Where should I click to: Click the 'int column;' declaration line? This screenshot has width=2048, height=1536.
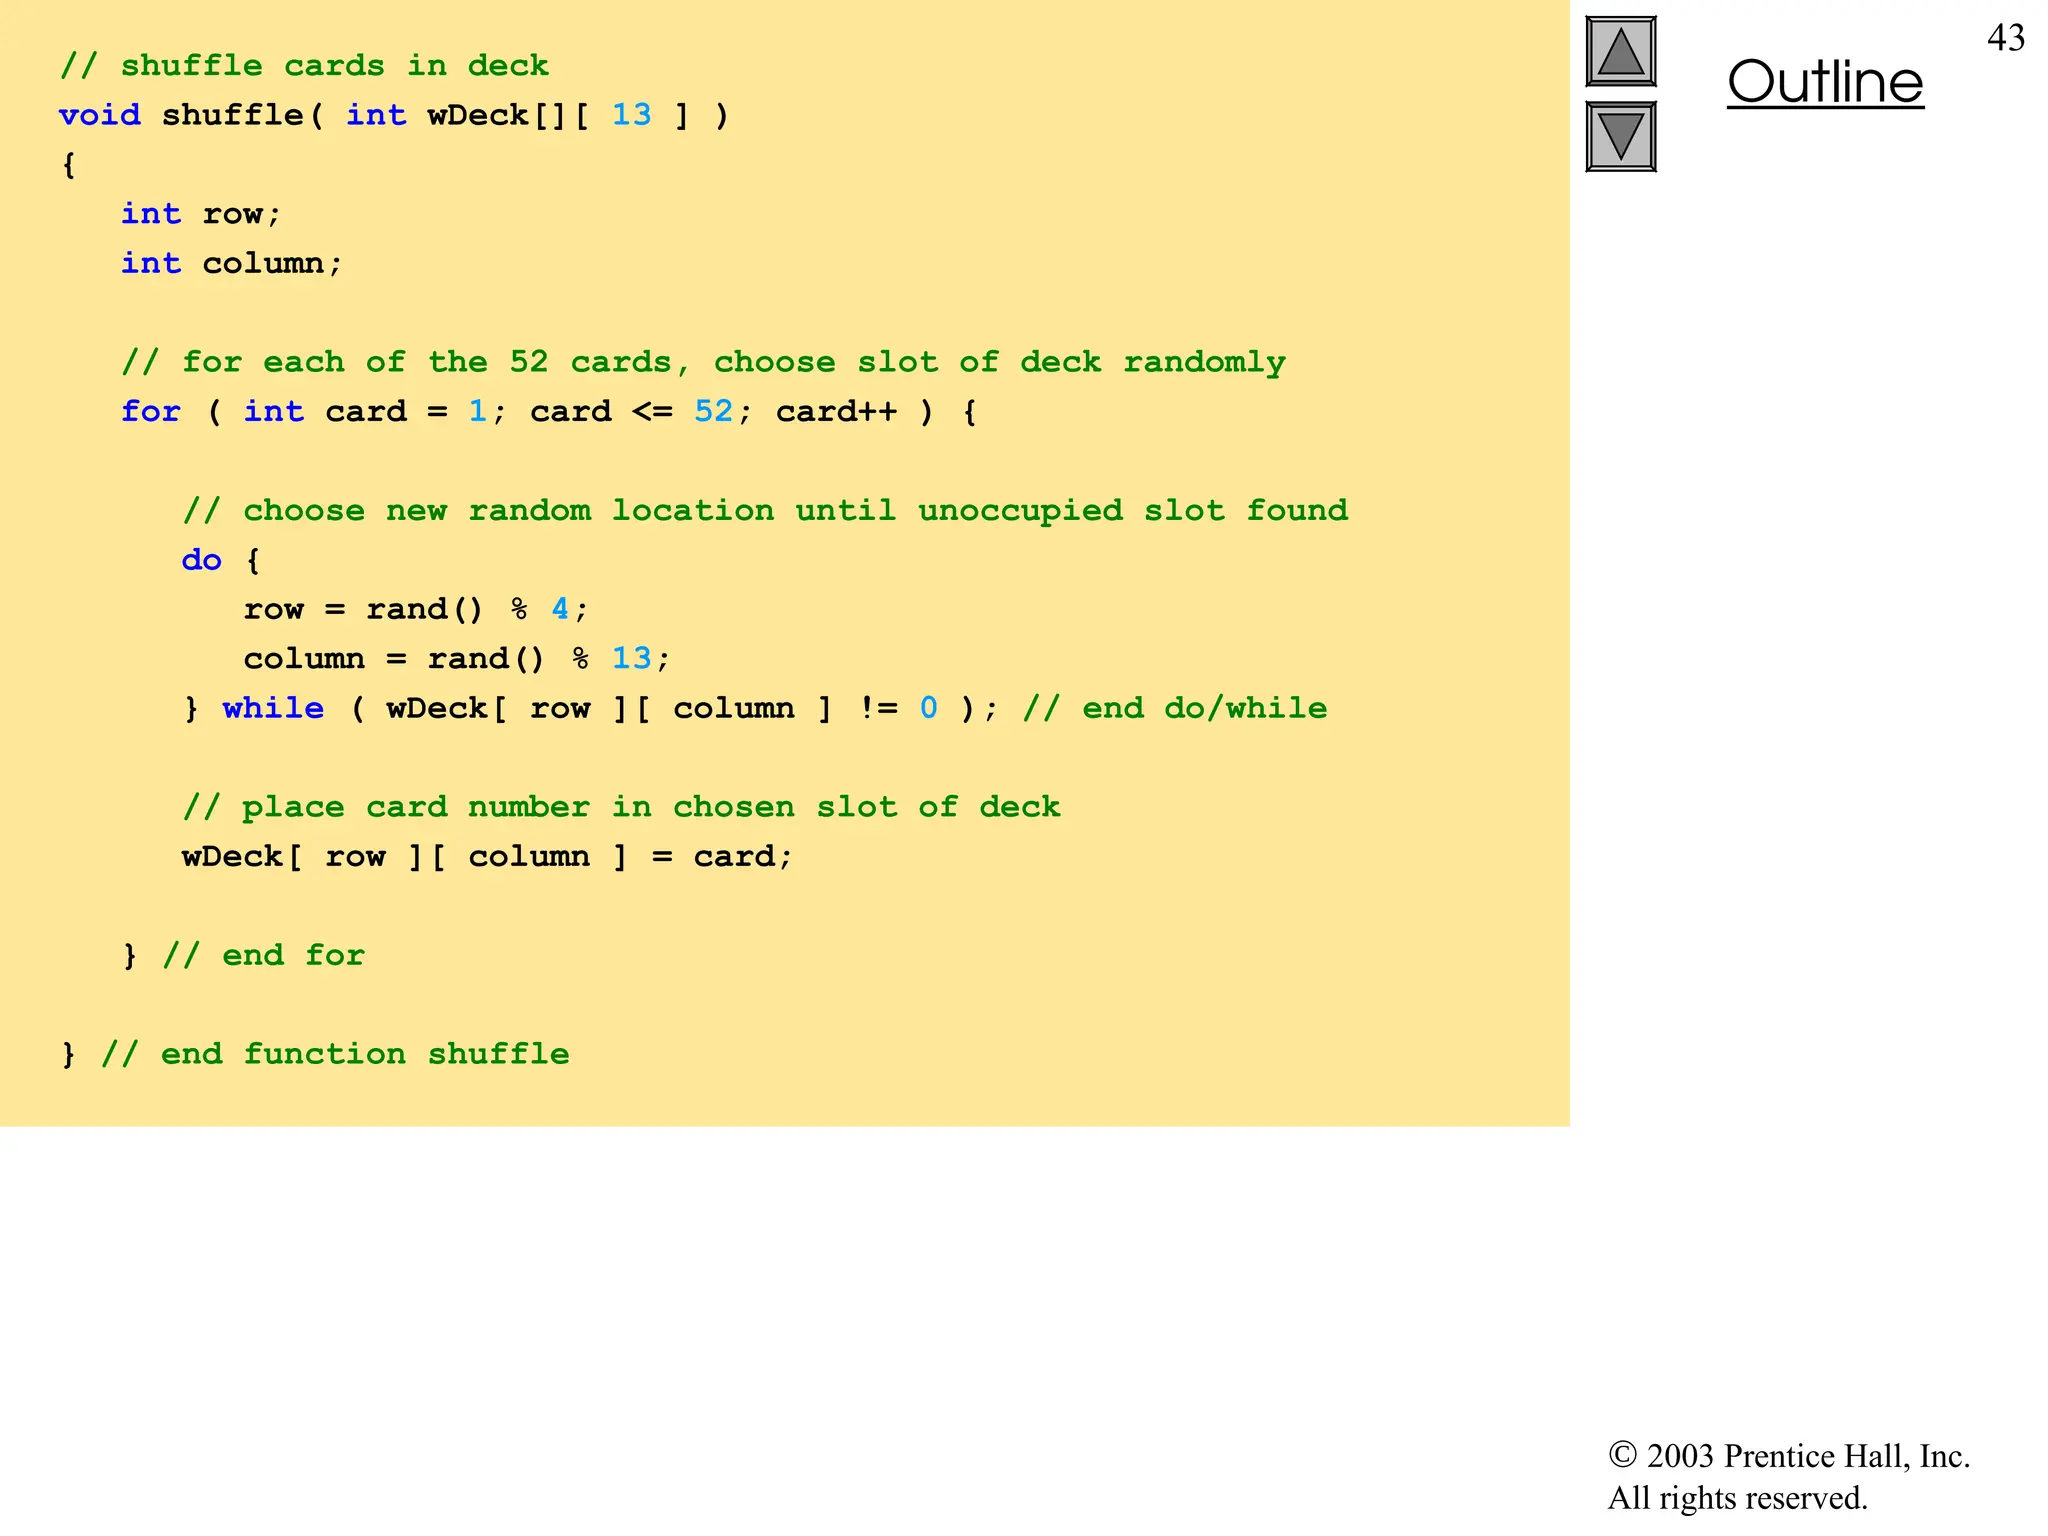pyautogui.click(x=231, y=263)
